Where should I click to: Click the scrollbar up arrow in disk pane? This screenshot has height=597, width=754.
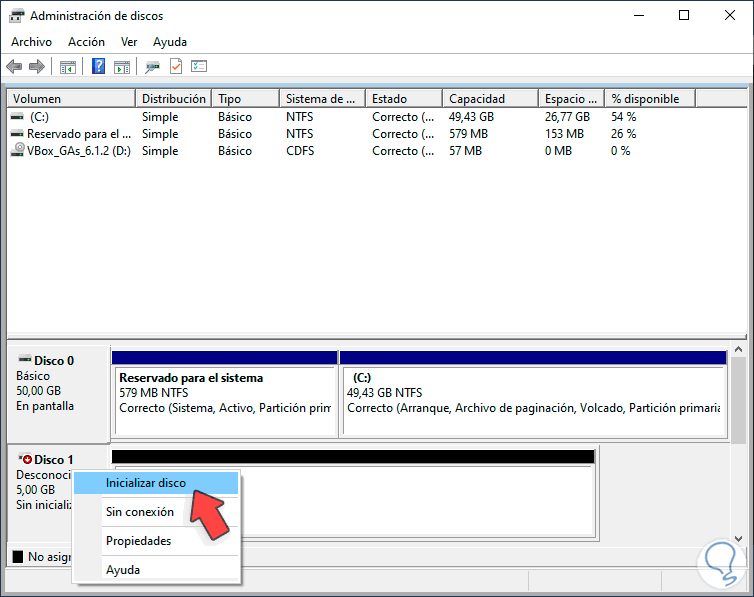coord(738,349)
